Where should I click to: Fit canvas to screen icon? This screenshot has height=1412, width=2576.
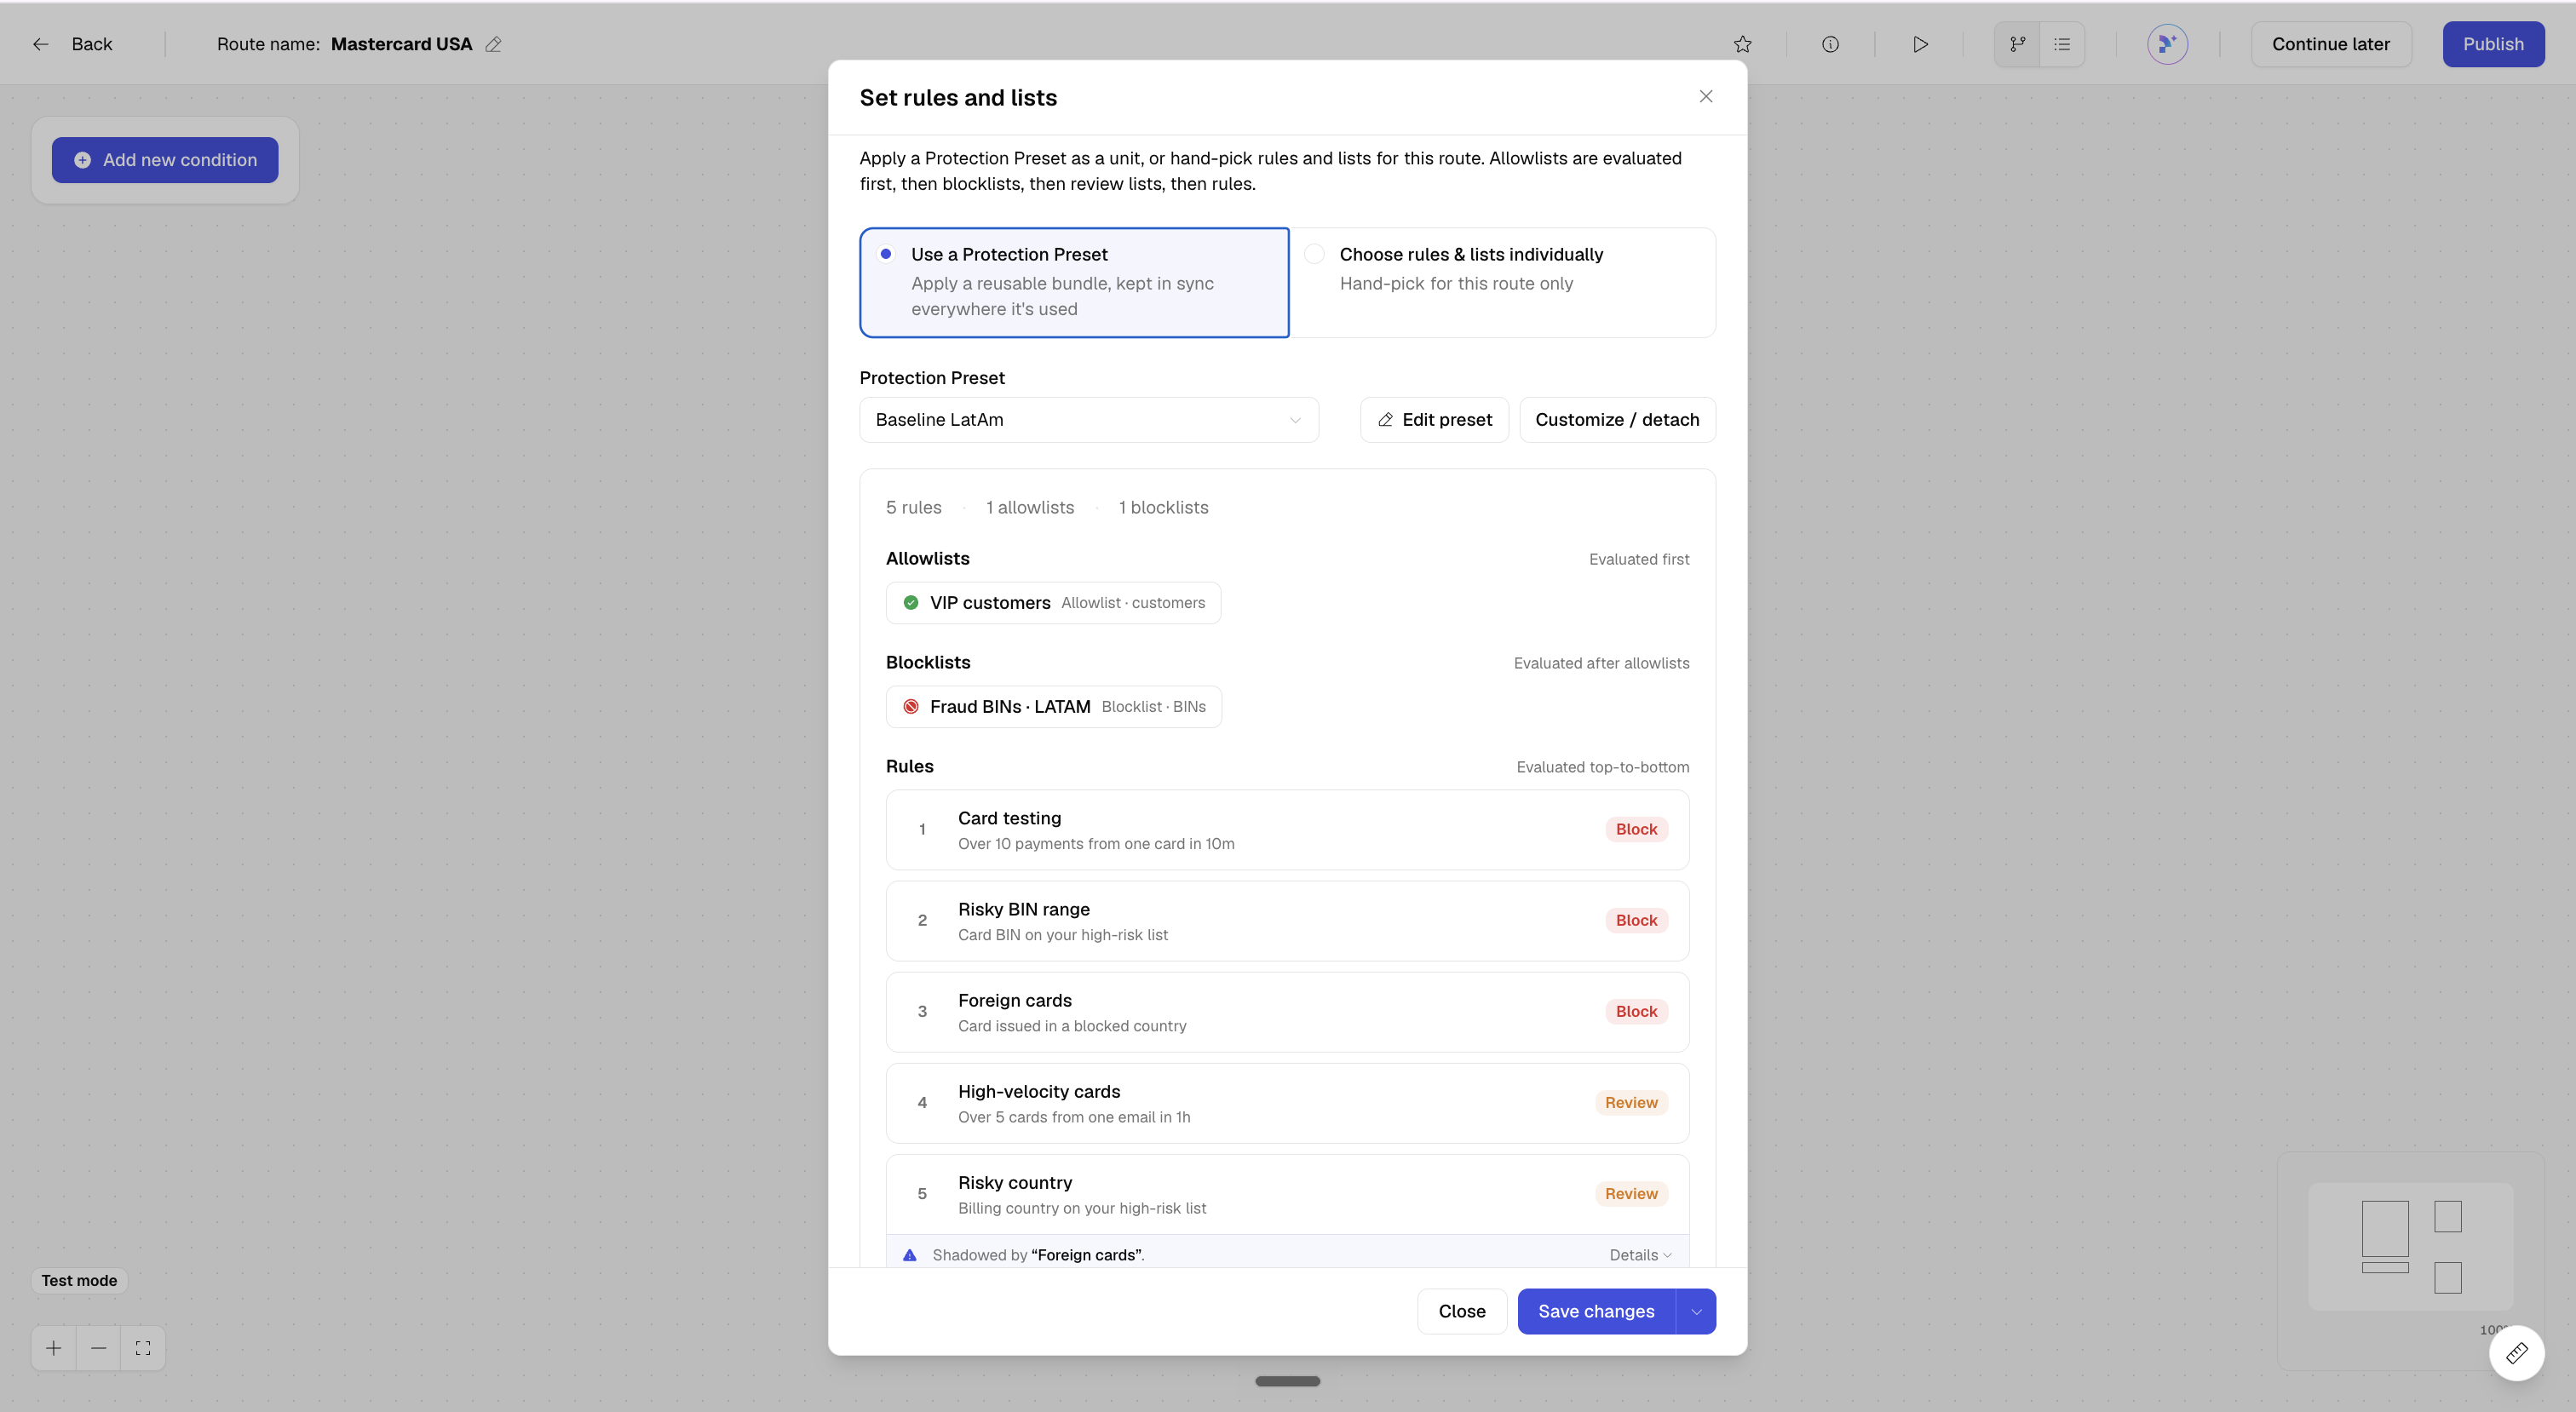click(143, 1348)
